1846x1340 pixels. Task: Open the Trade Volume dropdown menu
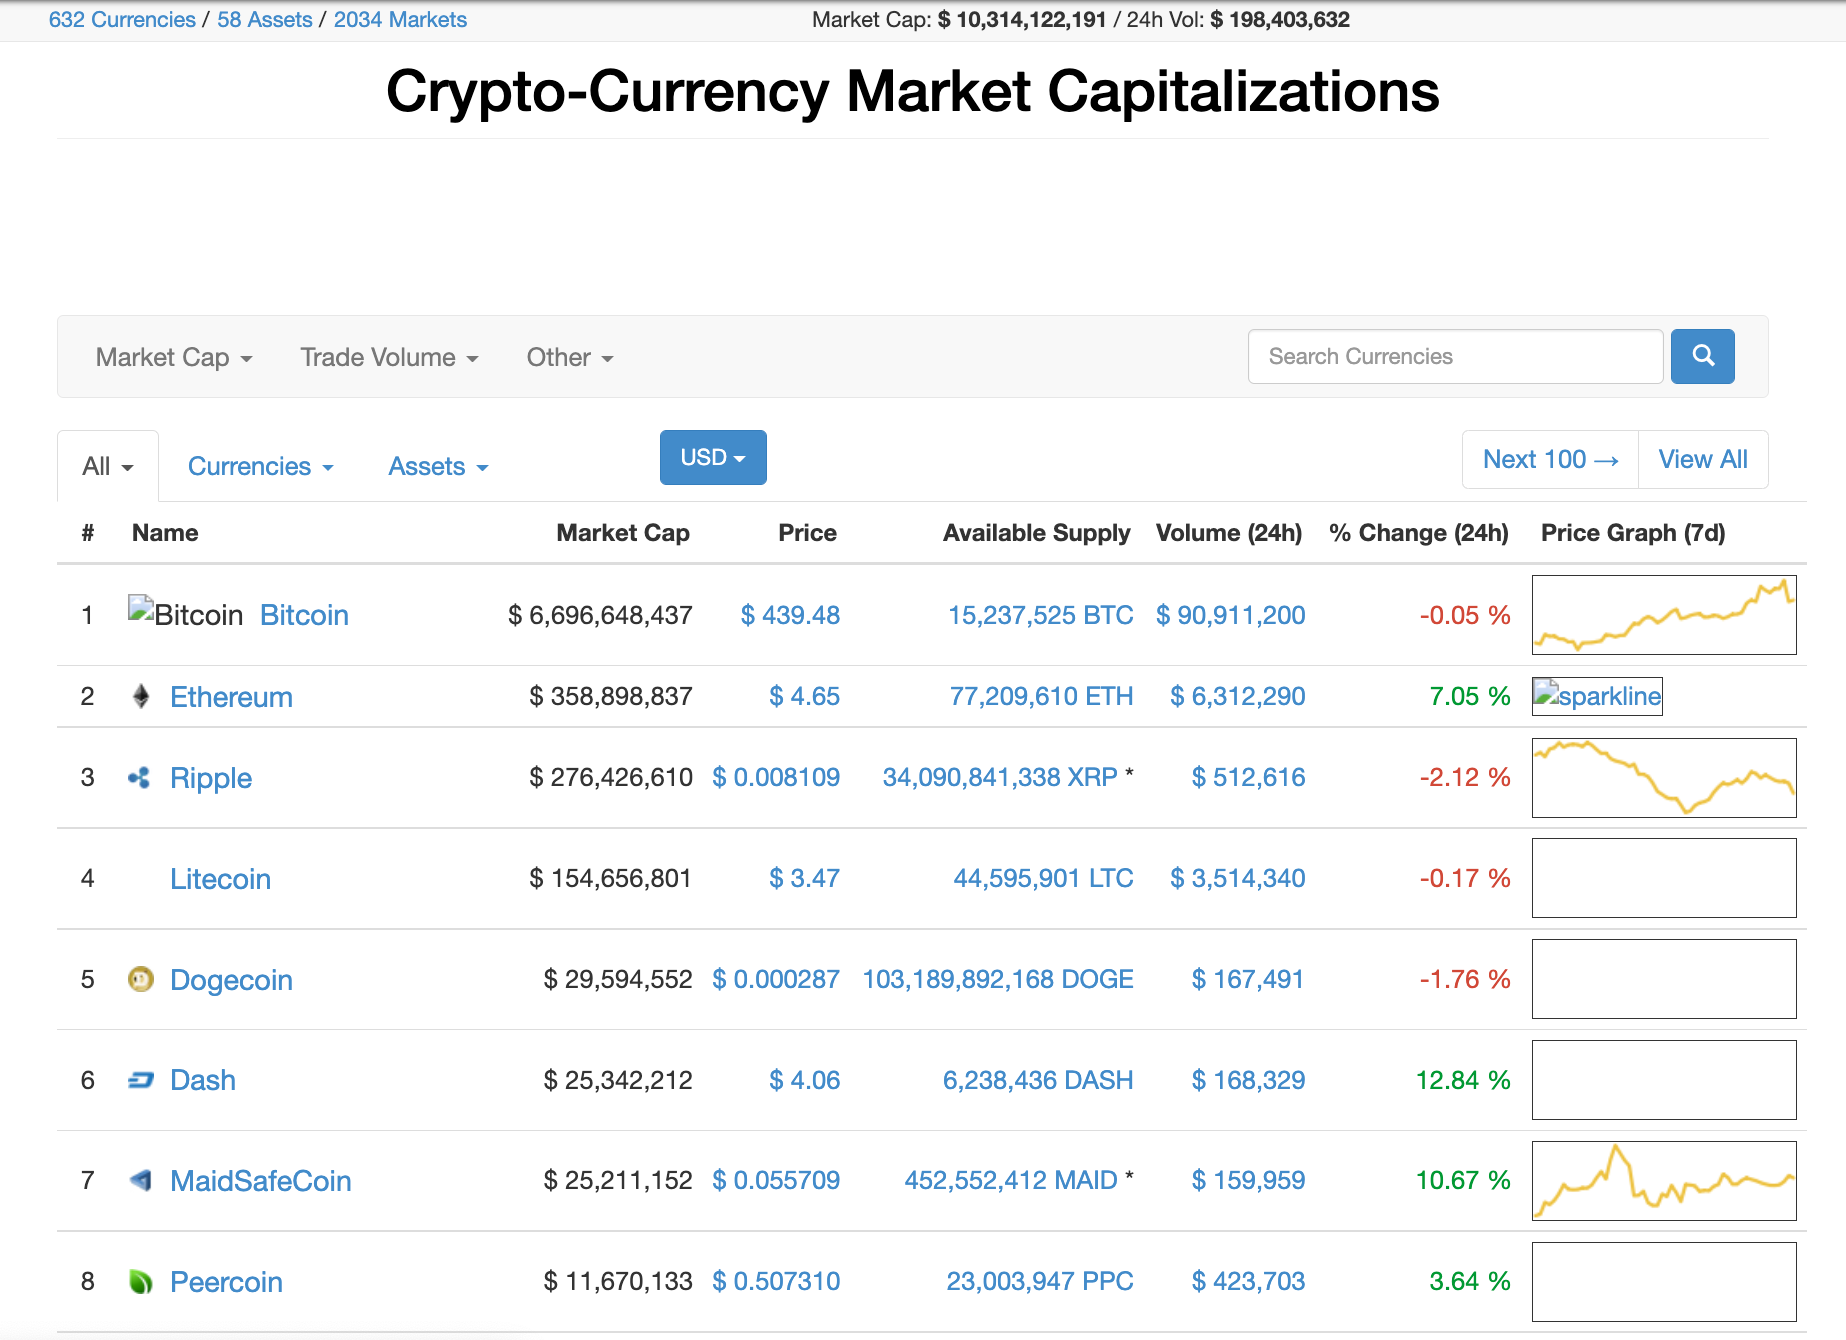point(389,357)
